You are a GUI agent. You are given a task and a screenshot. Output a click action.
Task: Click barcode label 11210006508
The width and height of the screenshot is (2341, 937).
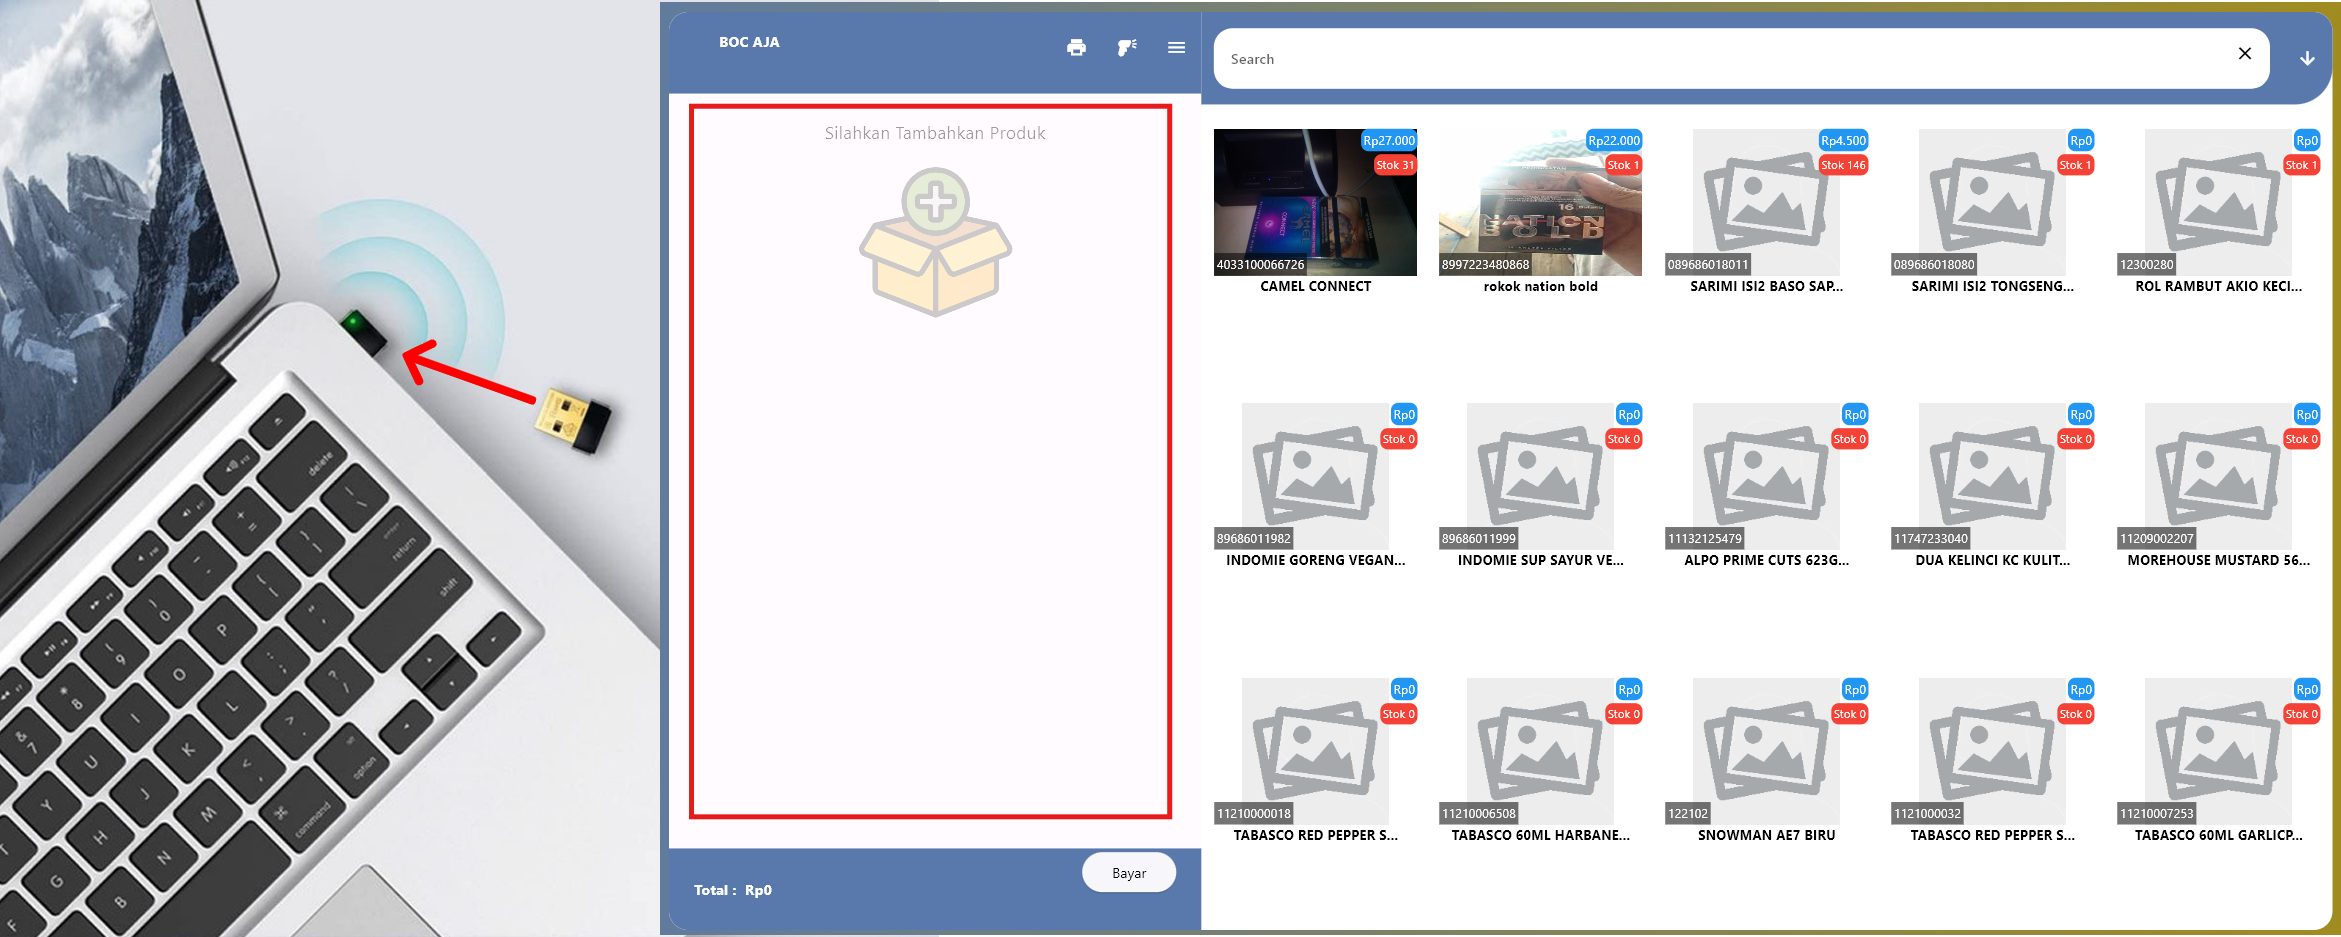1479,814
